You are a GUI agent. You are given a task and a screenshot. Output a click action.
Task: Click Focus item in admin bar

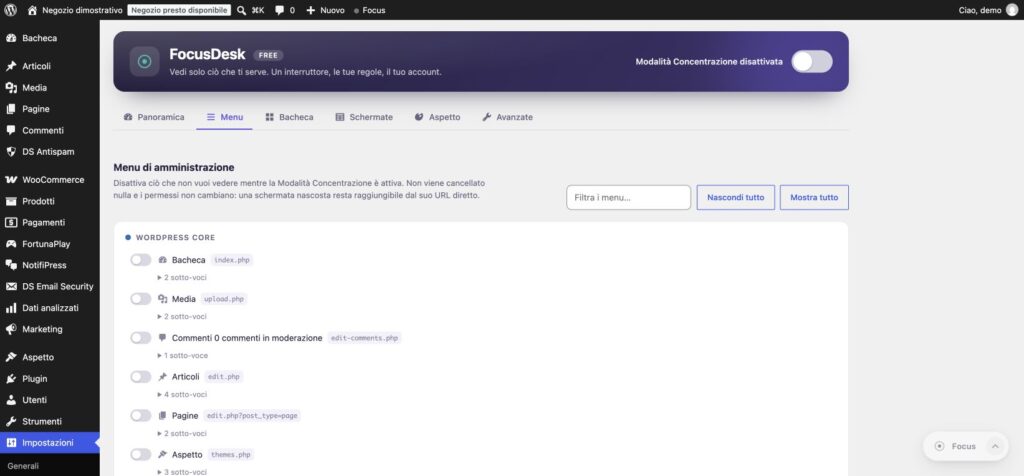point(370,10)
